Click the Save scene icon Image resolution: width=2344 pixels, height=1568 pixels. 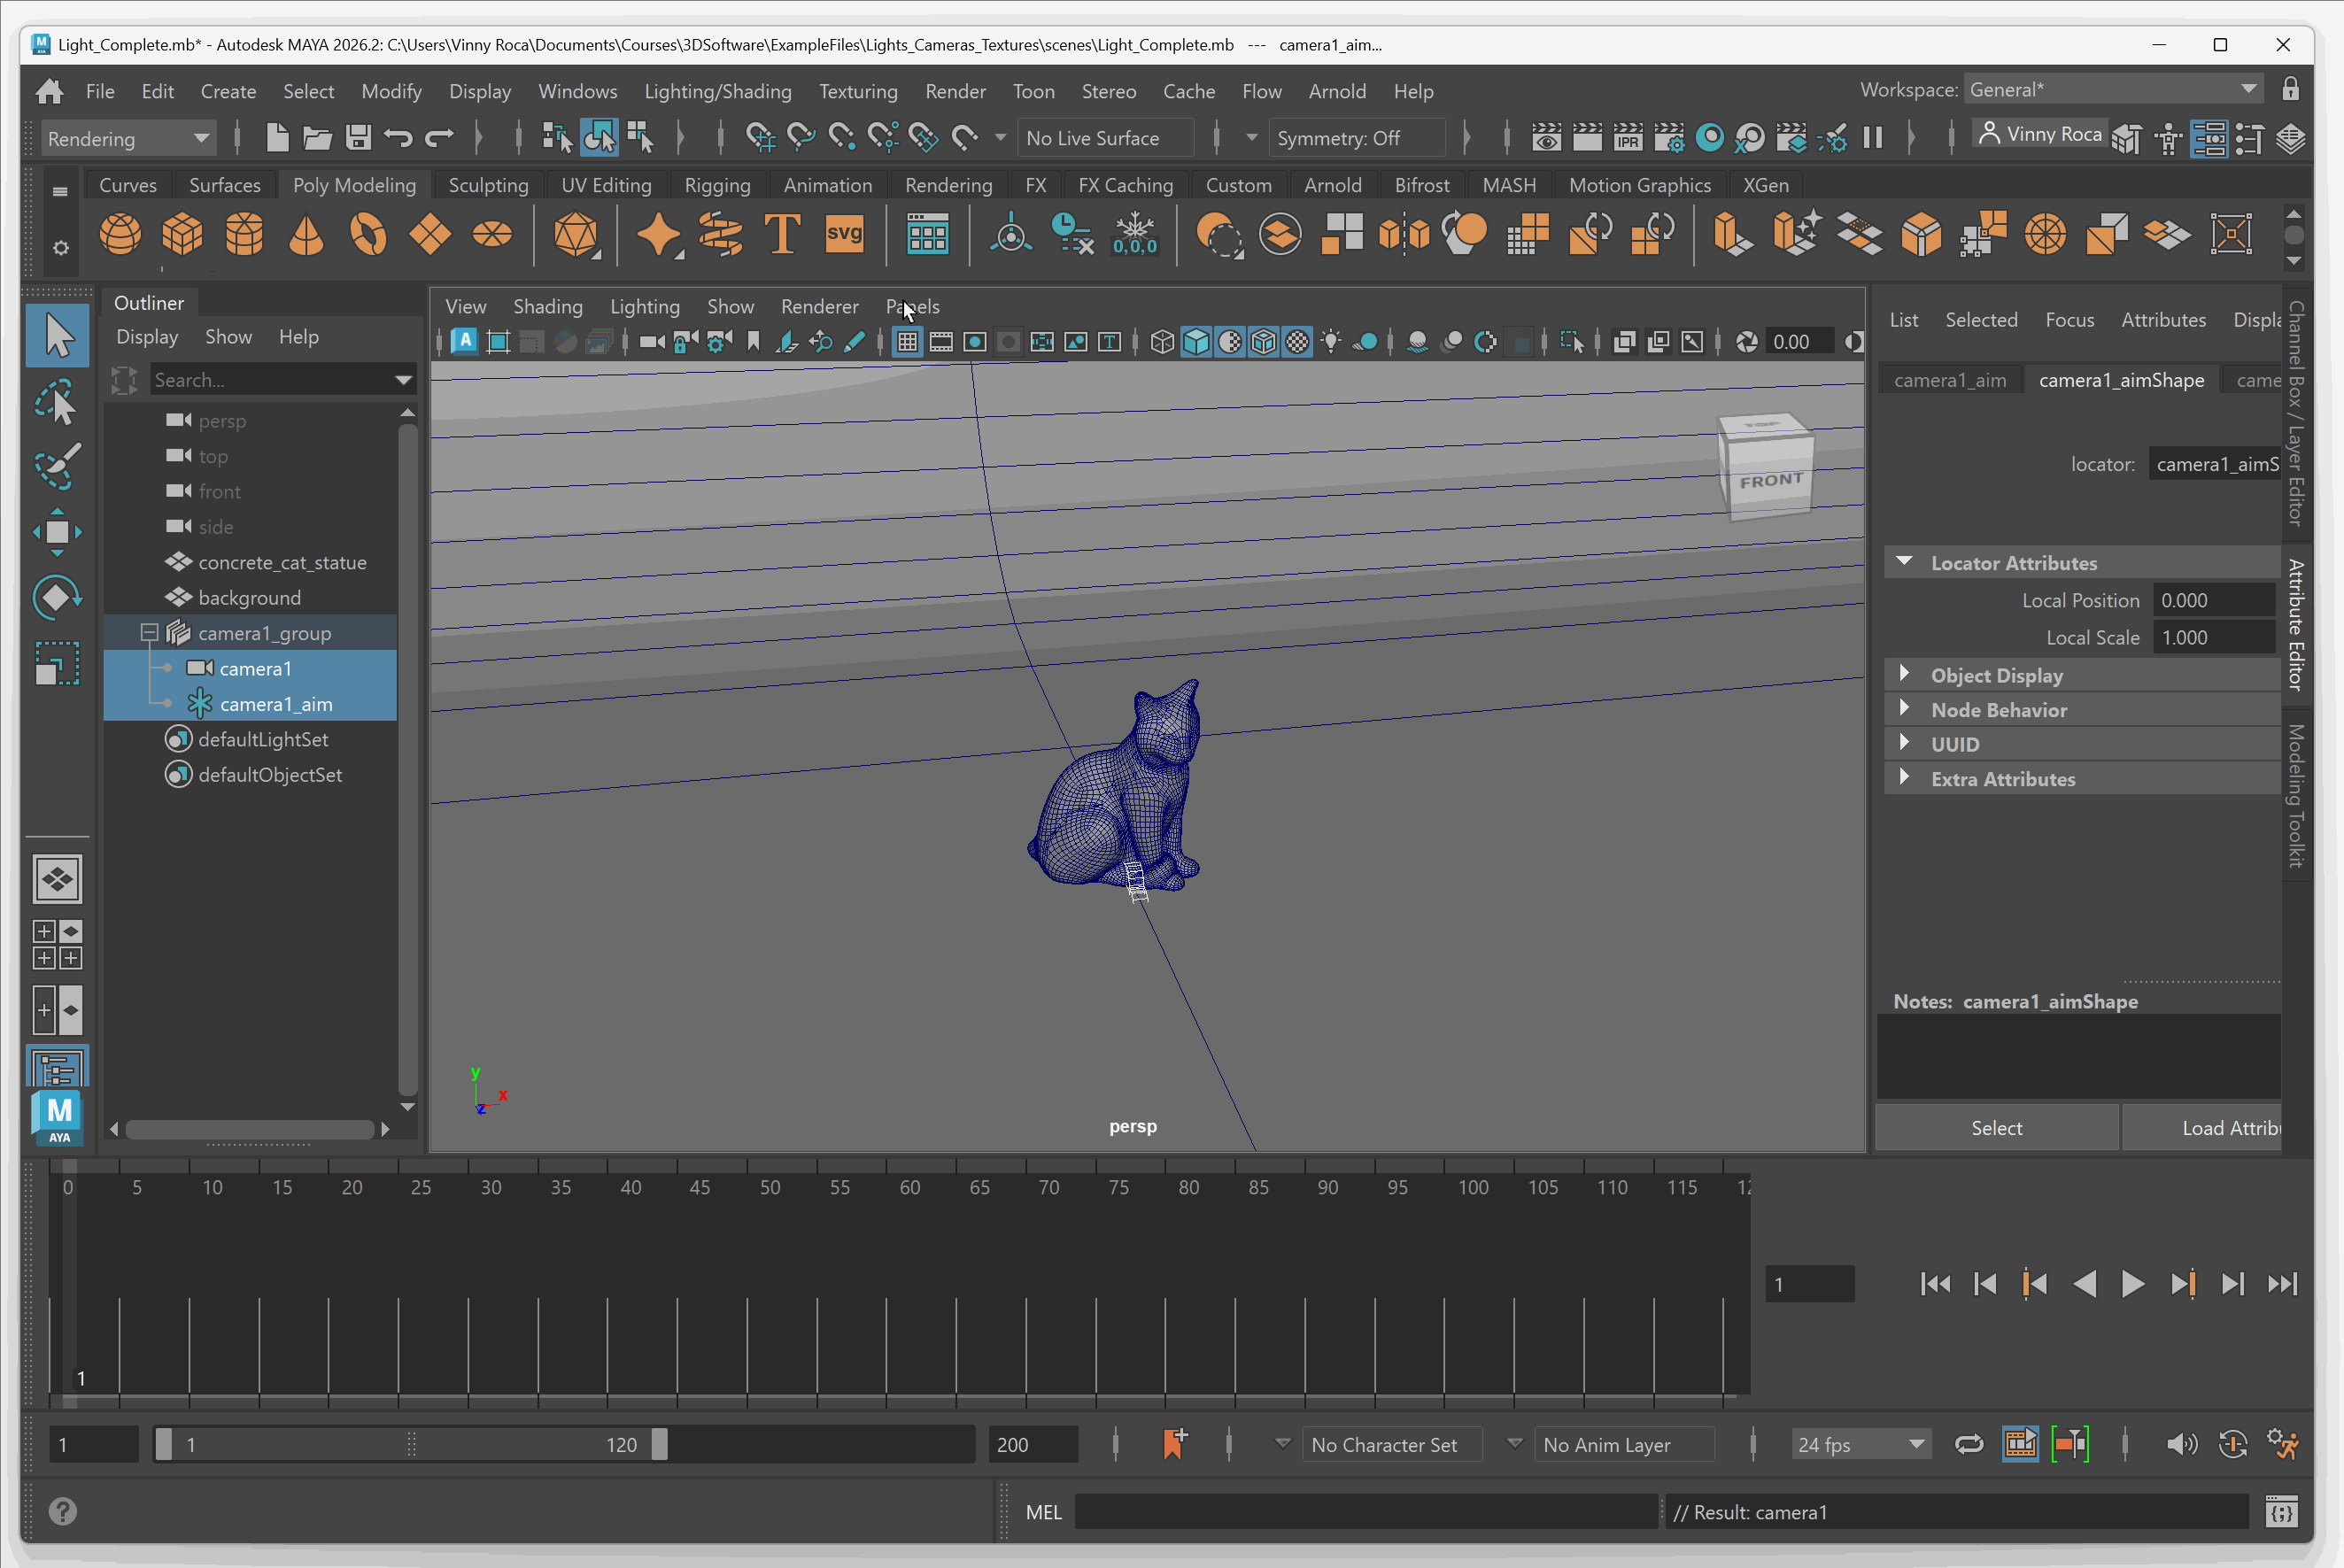point(358,138)
